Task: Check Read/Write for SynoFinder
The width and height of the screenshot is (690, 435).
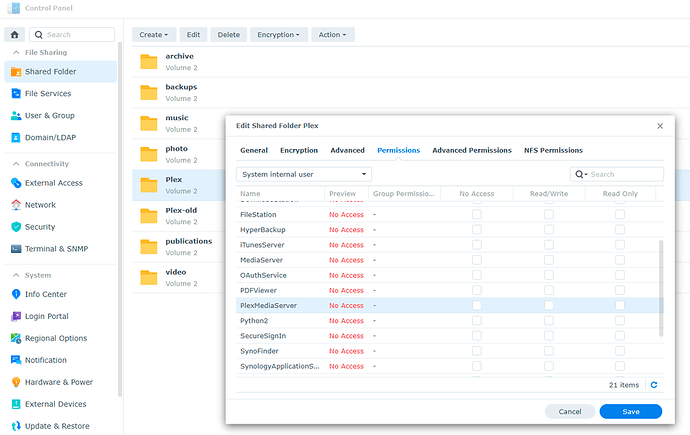Action: pyautogui.click(x=549, y=351)
